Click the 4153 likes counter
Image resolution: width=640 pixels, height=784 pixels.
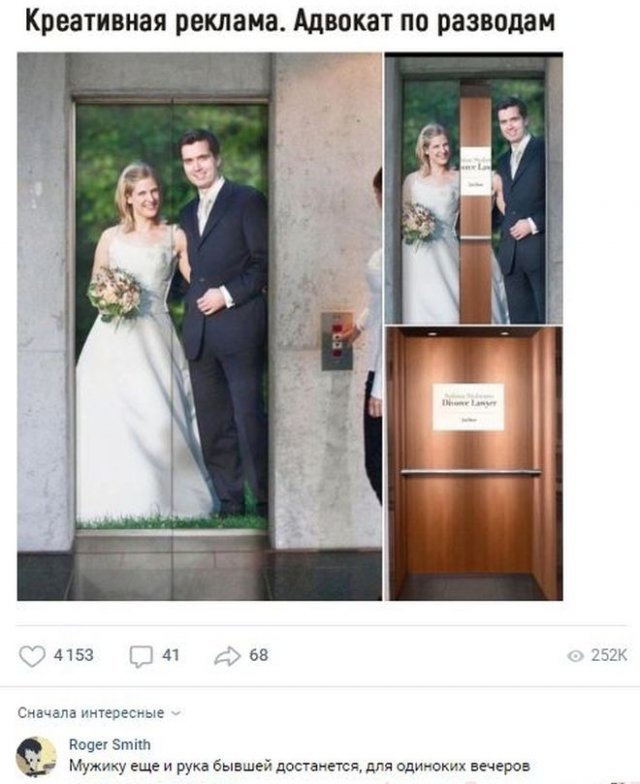(x=74, y=655)
